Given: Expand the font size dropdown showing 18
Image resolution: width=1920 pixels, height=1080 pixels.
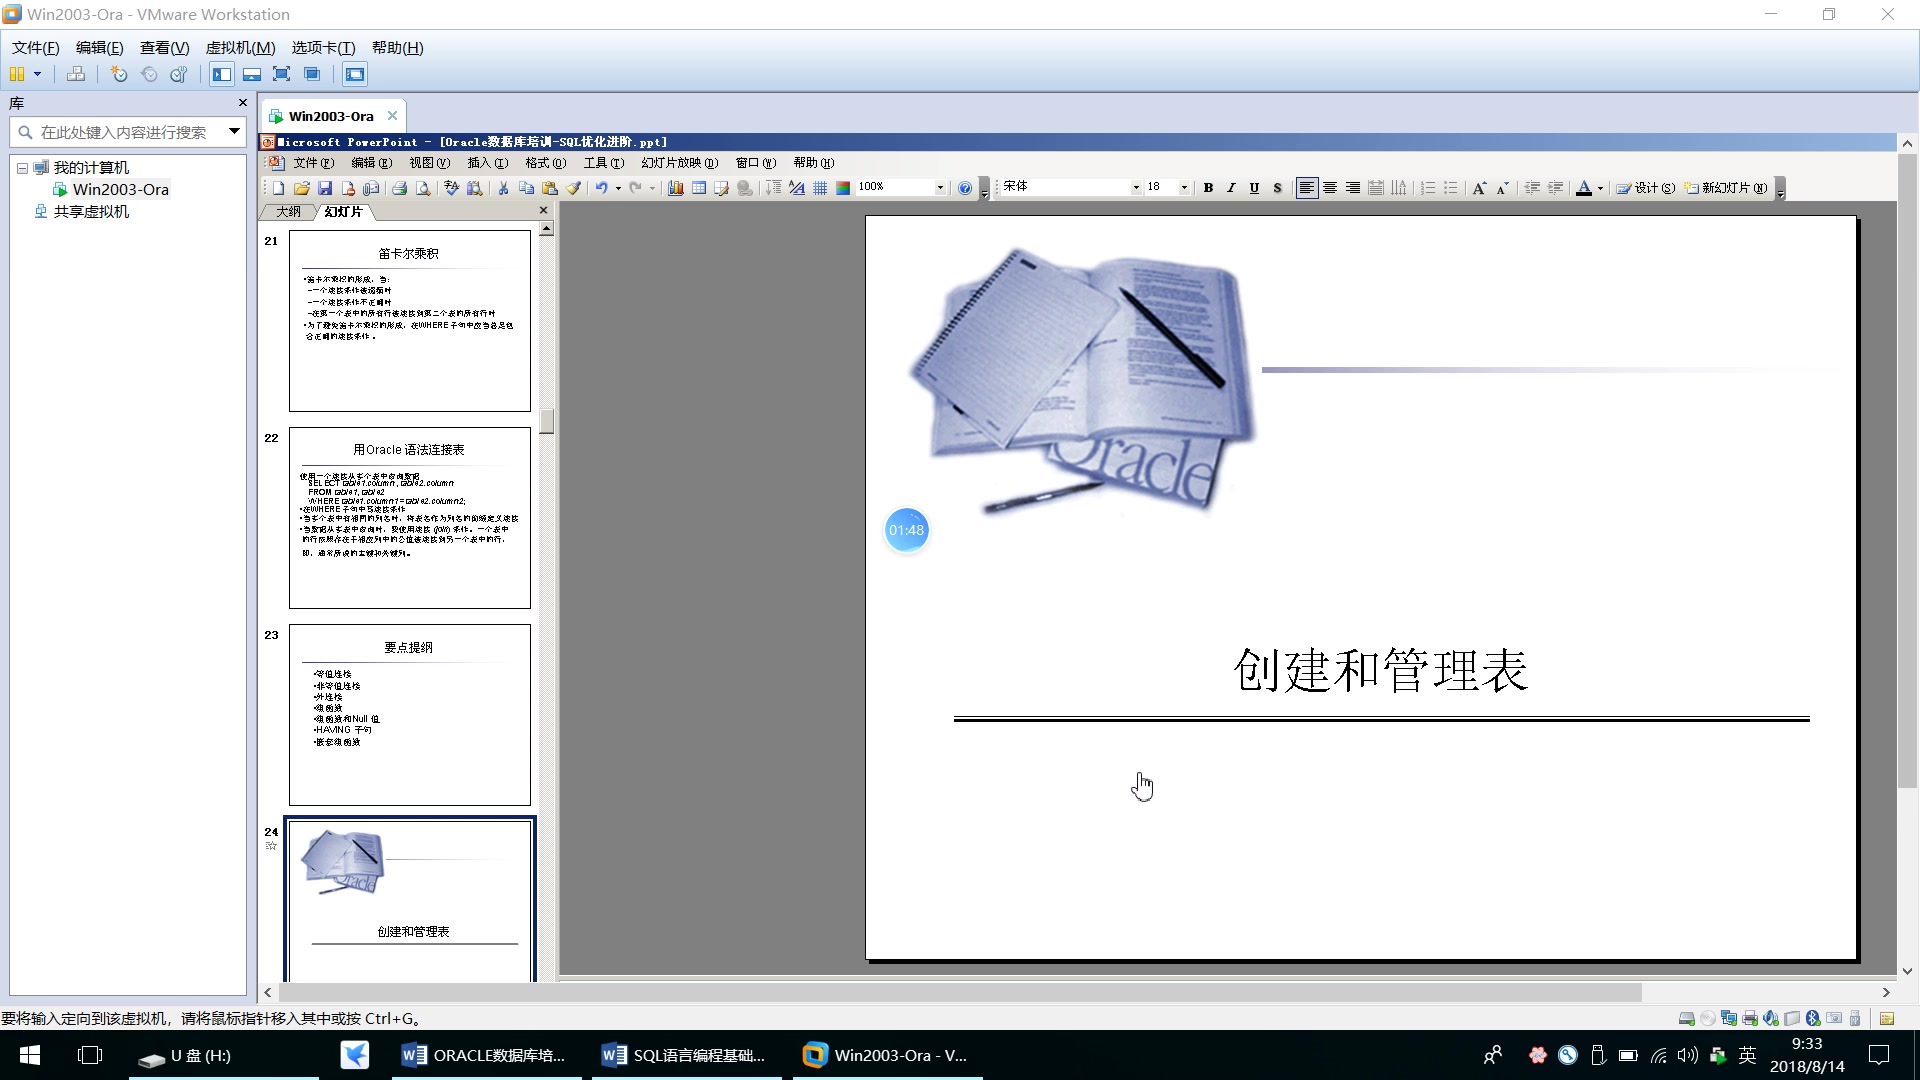Looking at the screenshot, I should (x=1185, y=187).
